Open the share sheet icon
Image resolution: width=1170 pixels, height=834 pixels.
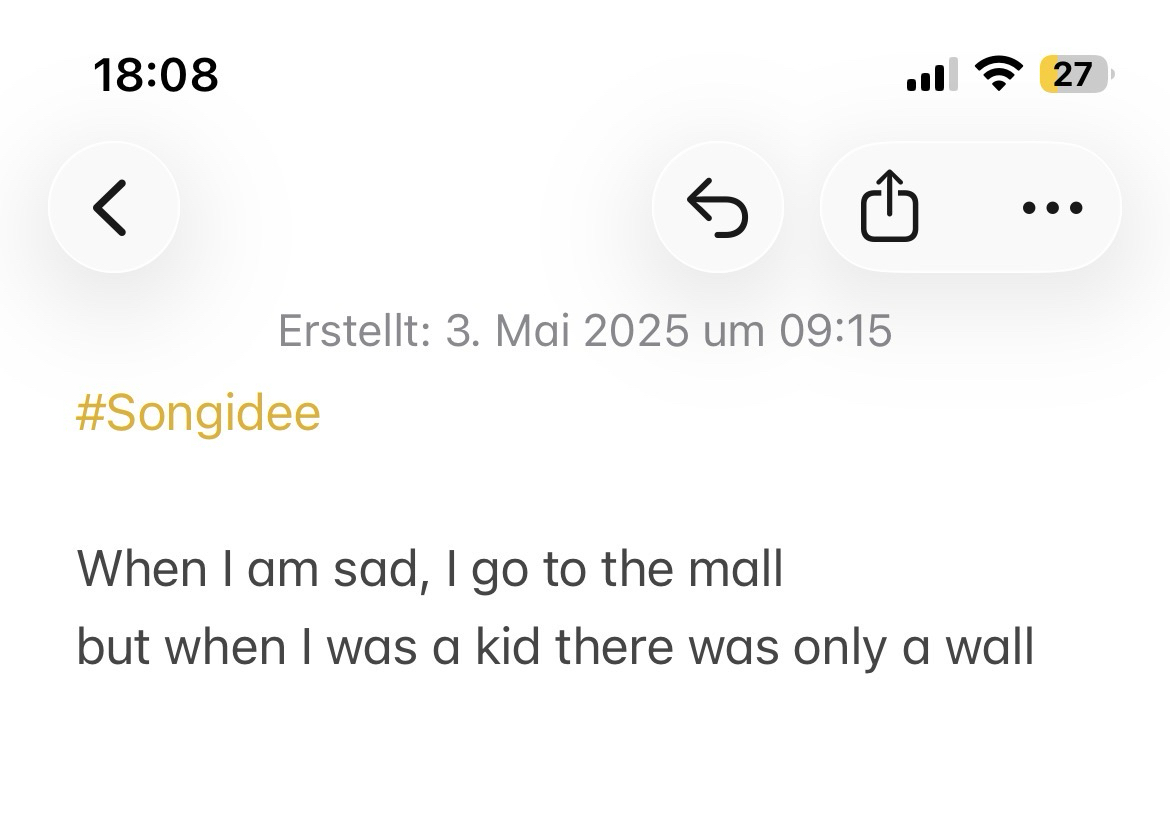(889, 207)
